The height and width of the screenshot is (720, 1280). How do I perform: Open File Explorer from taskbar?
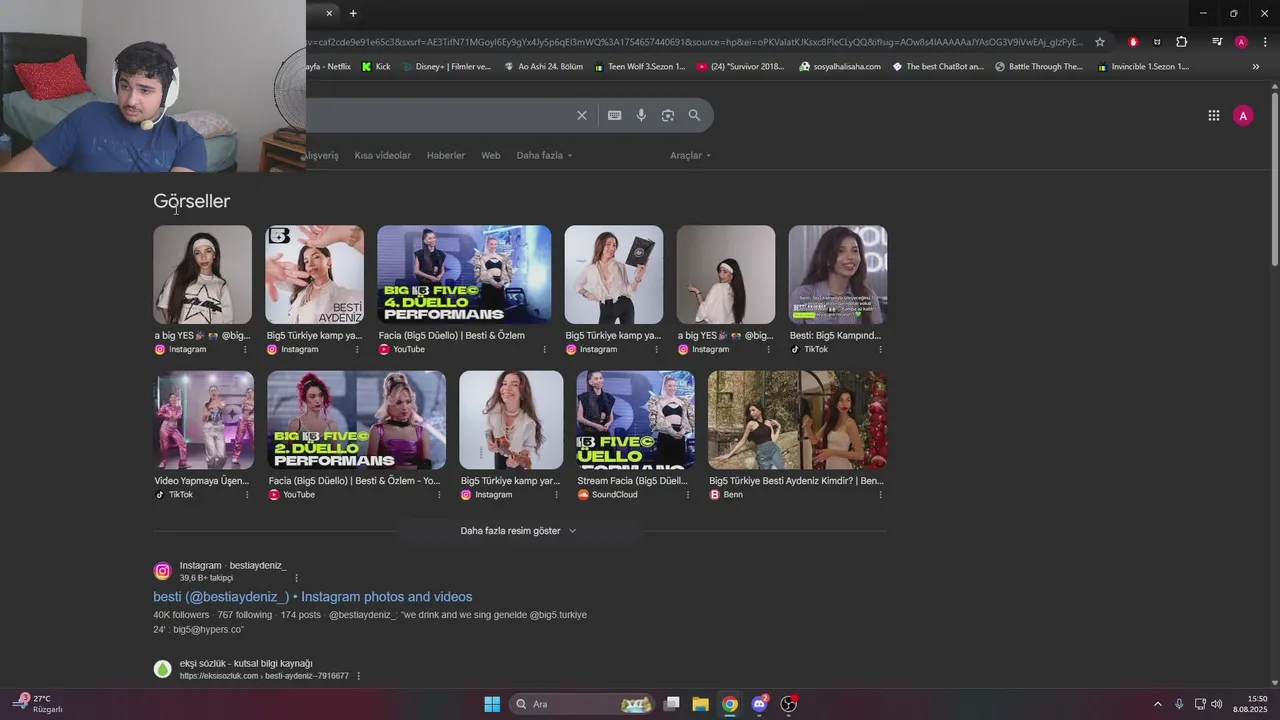click(x=701, y=704)
